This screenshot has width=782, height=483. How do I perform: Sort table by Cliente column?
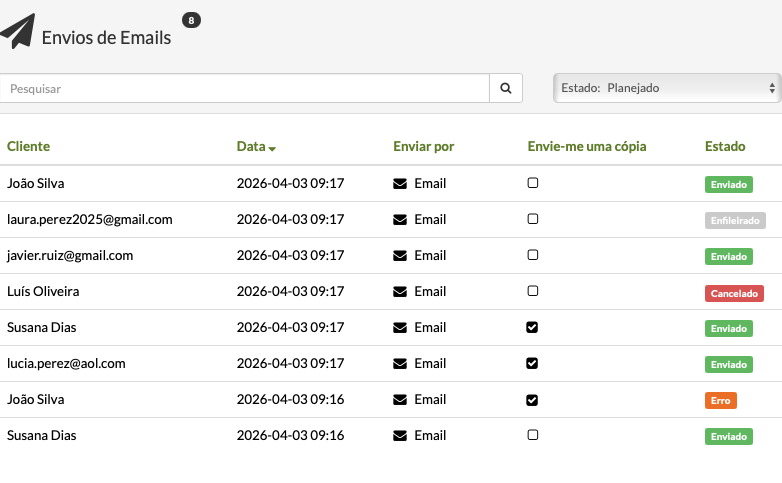(28, 146)
